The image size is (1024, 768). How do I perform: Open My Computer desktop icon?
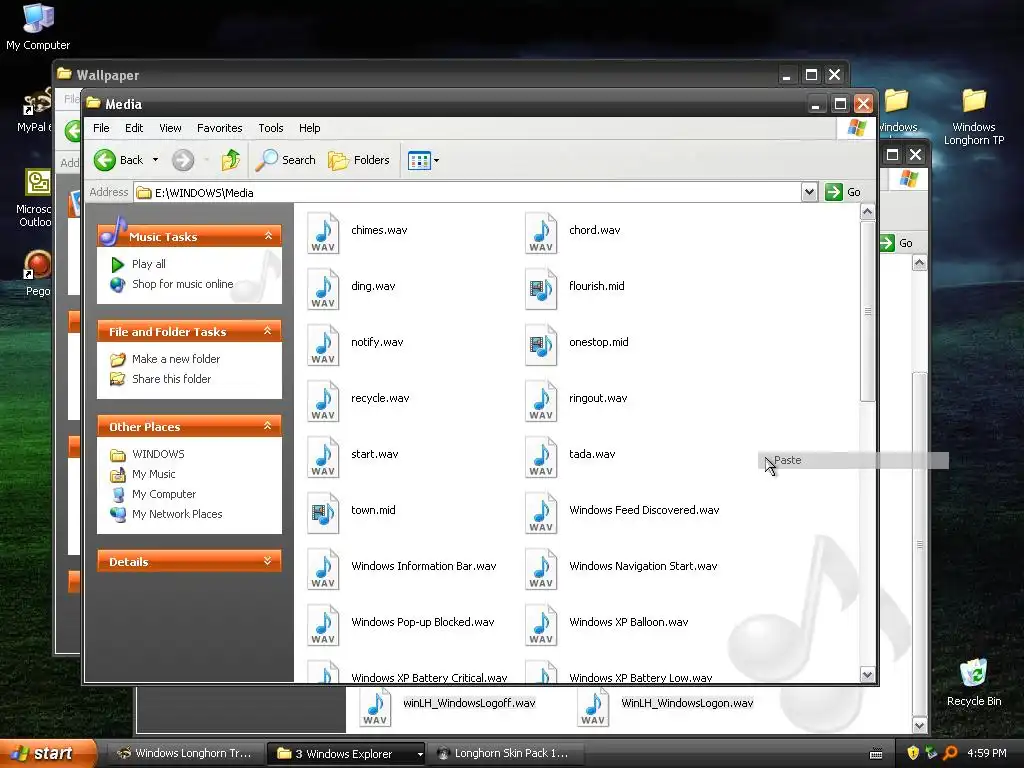click(38, 27)
